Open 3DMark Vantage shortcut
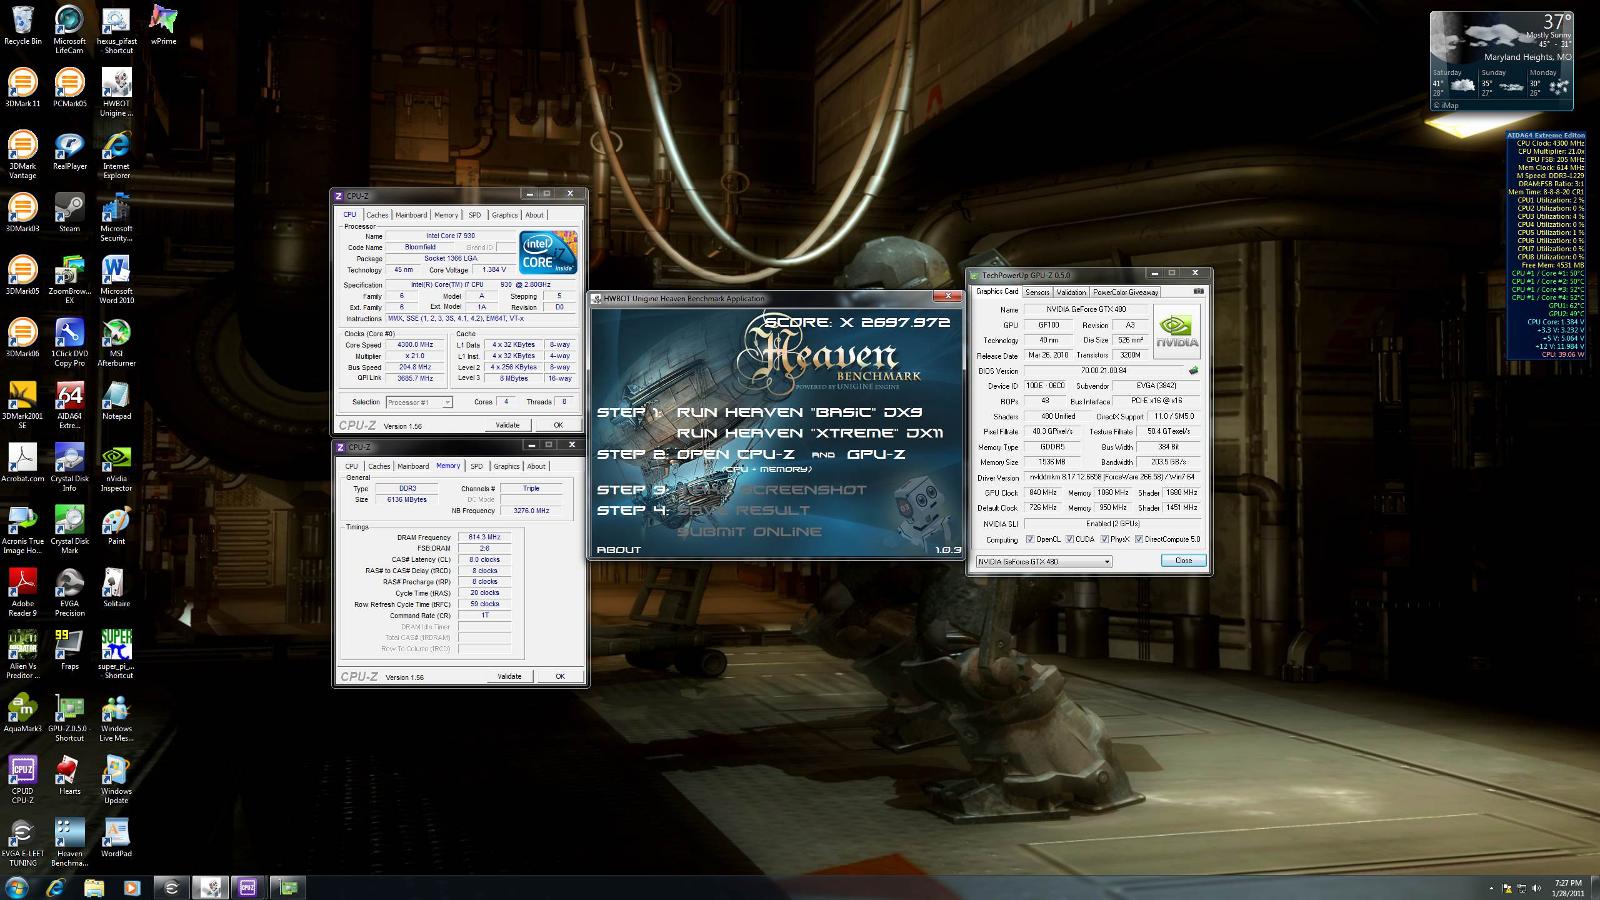Viewport: 1600px width, 900px height. 22,155
